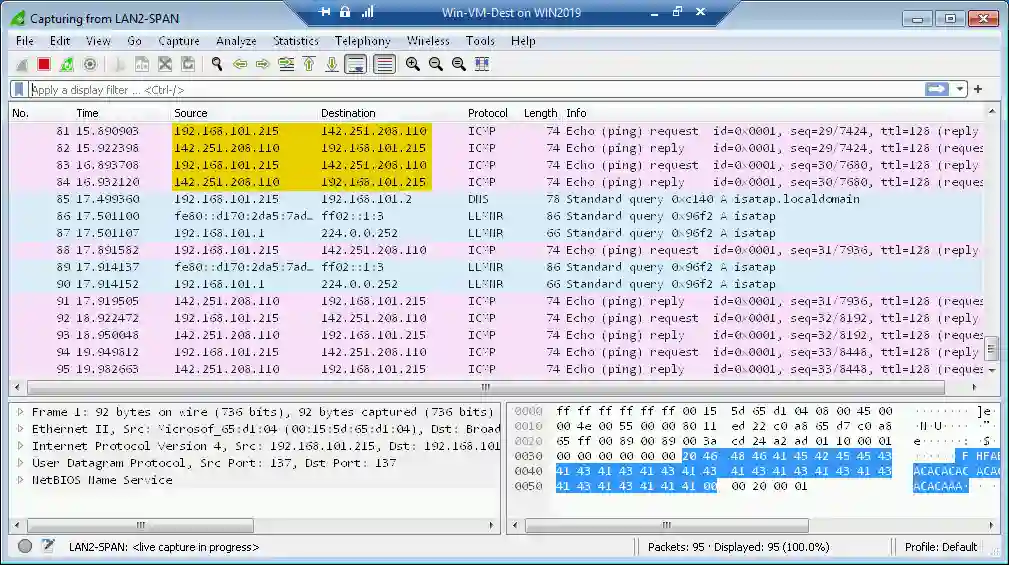Reload this capture file icon

click(188, 64)
